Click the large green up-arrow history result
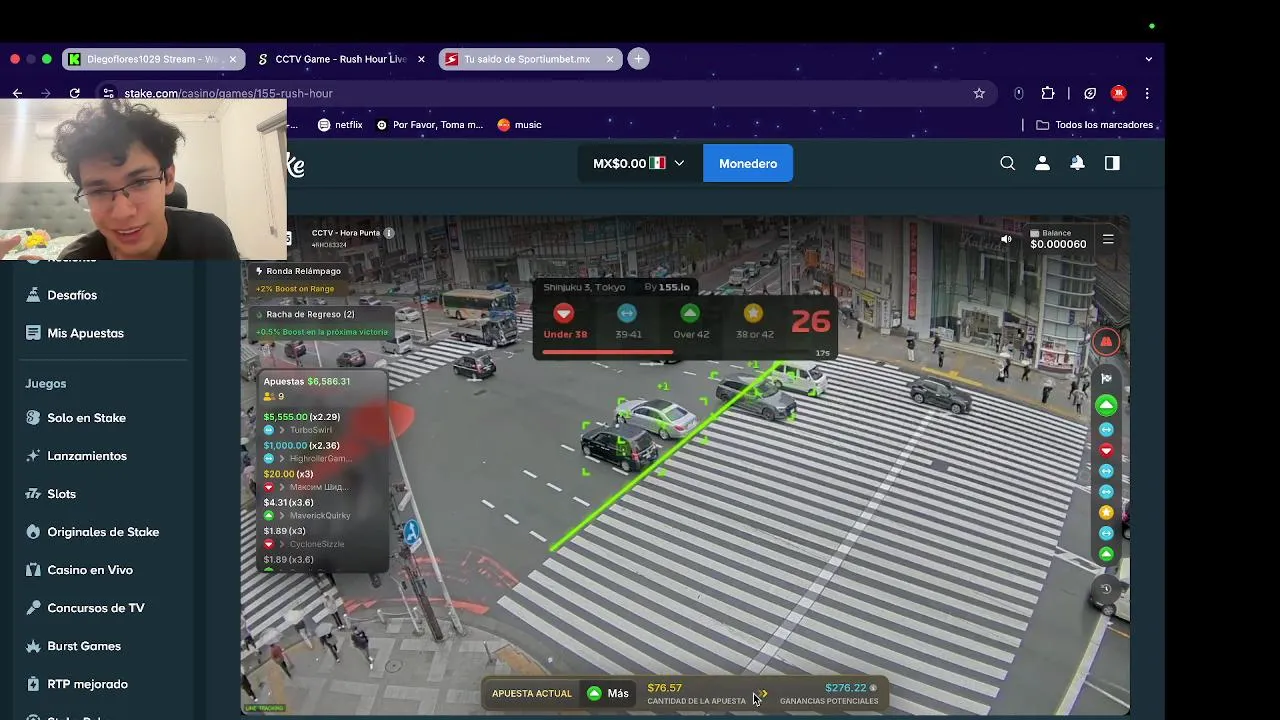Image resolution: width=1280 pixels, height=720 pixels. click(1106, 405)
